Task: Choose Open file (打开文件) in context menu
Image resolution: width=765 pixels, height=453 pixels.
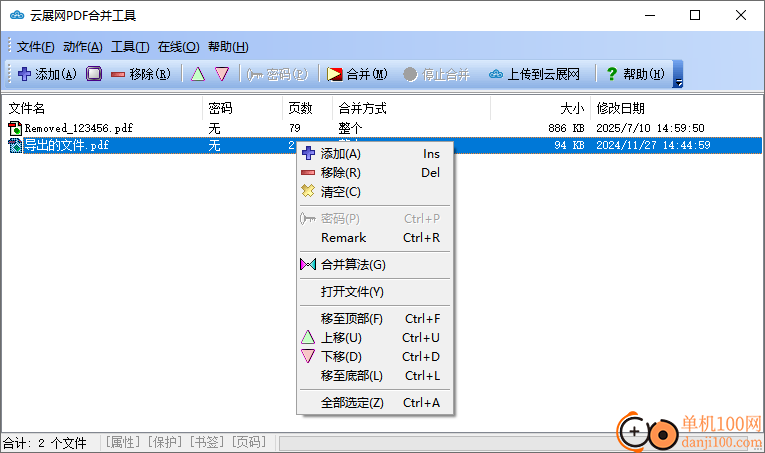Action: (375, 292)
